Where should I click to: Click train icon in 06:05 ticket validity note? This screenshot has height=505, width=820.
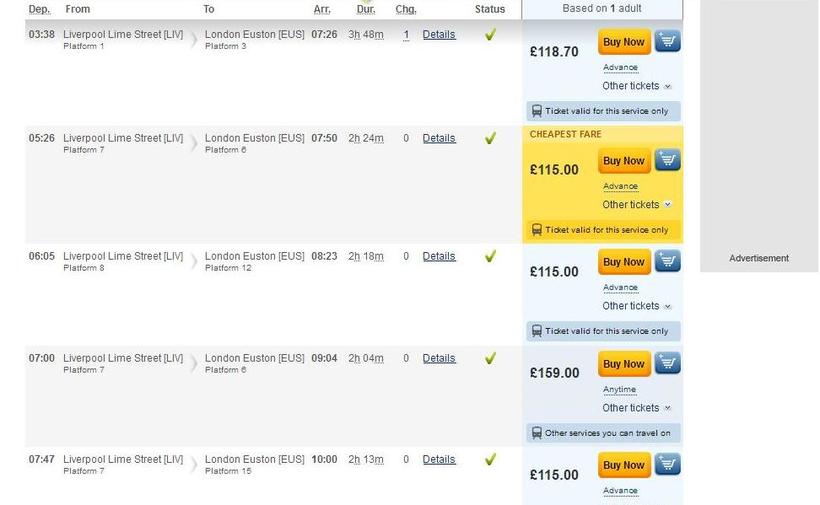tap(537, 331)
